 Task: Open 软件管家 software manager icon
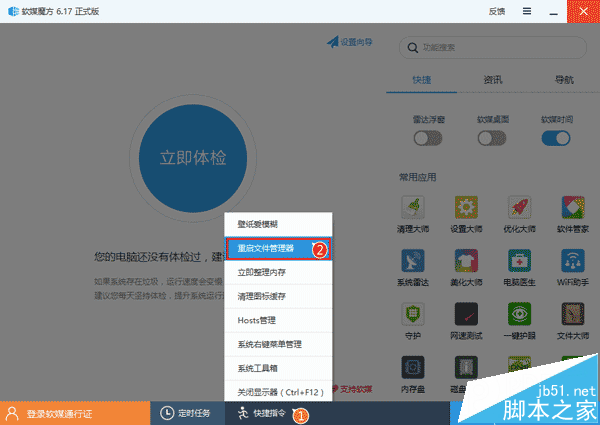[573, 207]
